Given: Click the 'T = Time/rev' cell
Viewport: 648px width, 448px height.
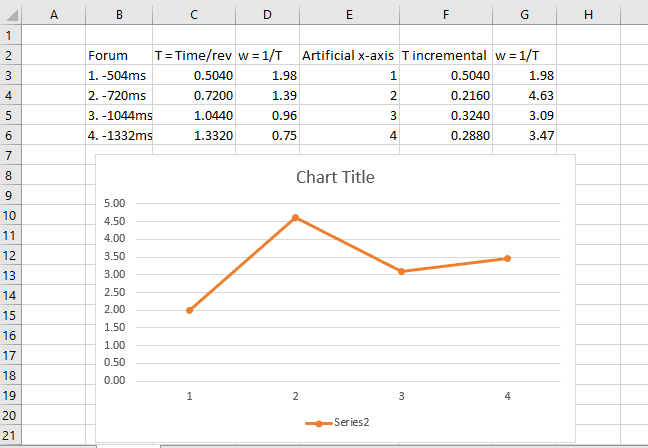Looking at the screenshot, I should pyautogui.click(x=193, y=56).
